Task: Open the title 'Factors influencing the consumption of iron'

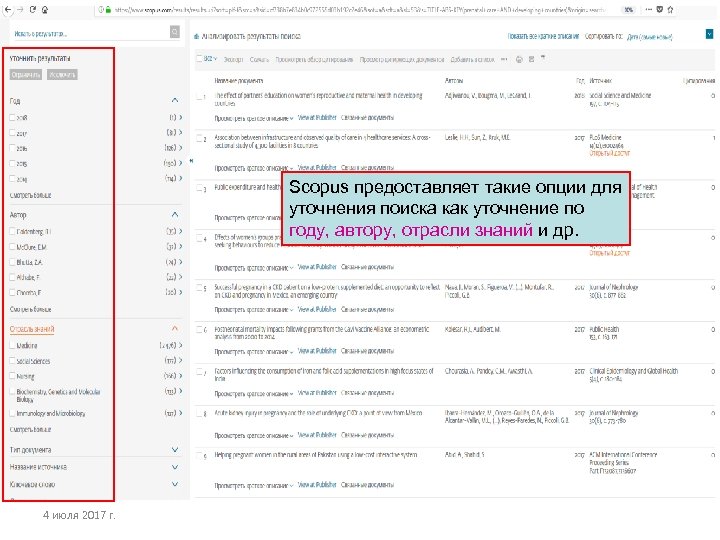Action: tap(323, 375)
